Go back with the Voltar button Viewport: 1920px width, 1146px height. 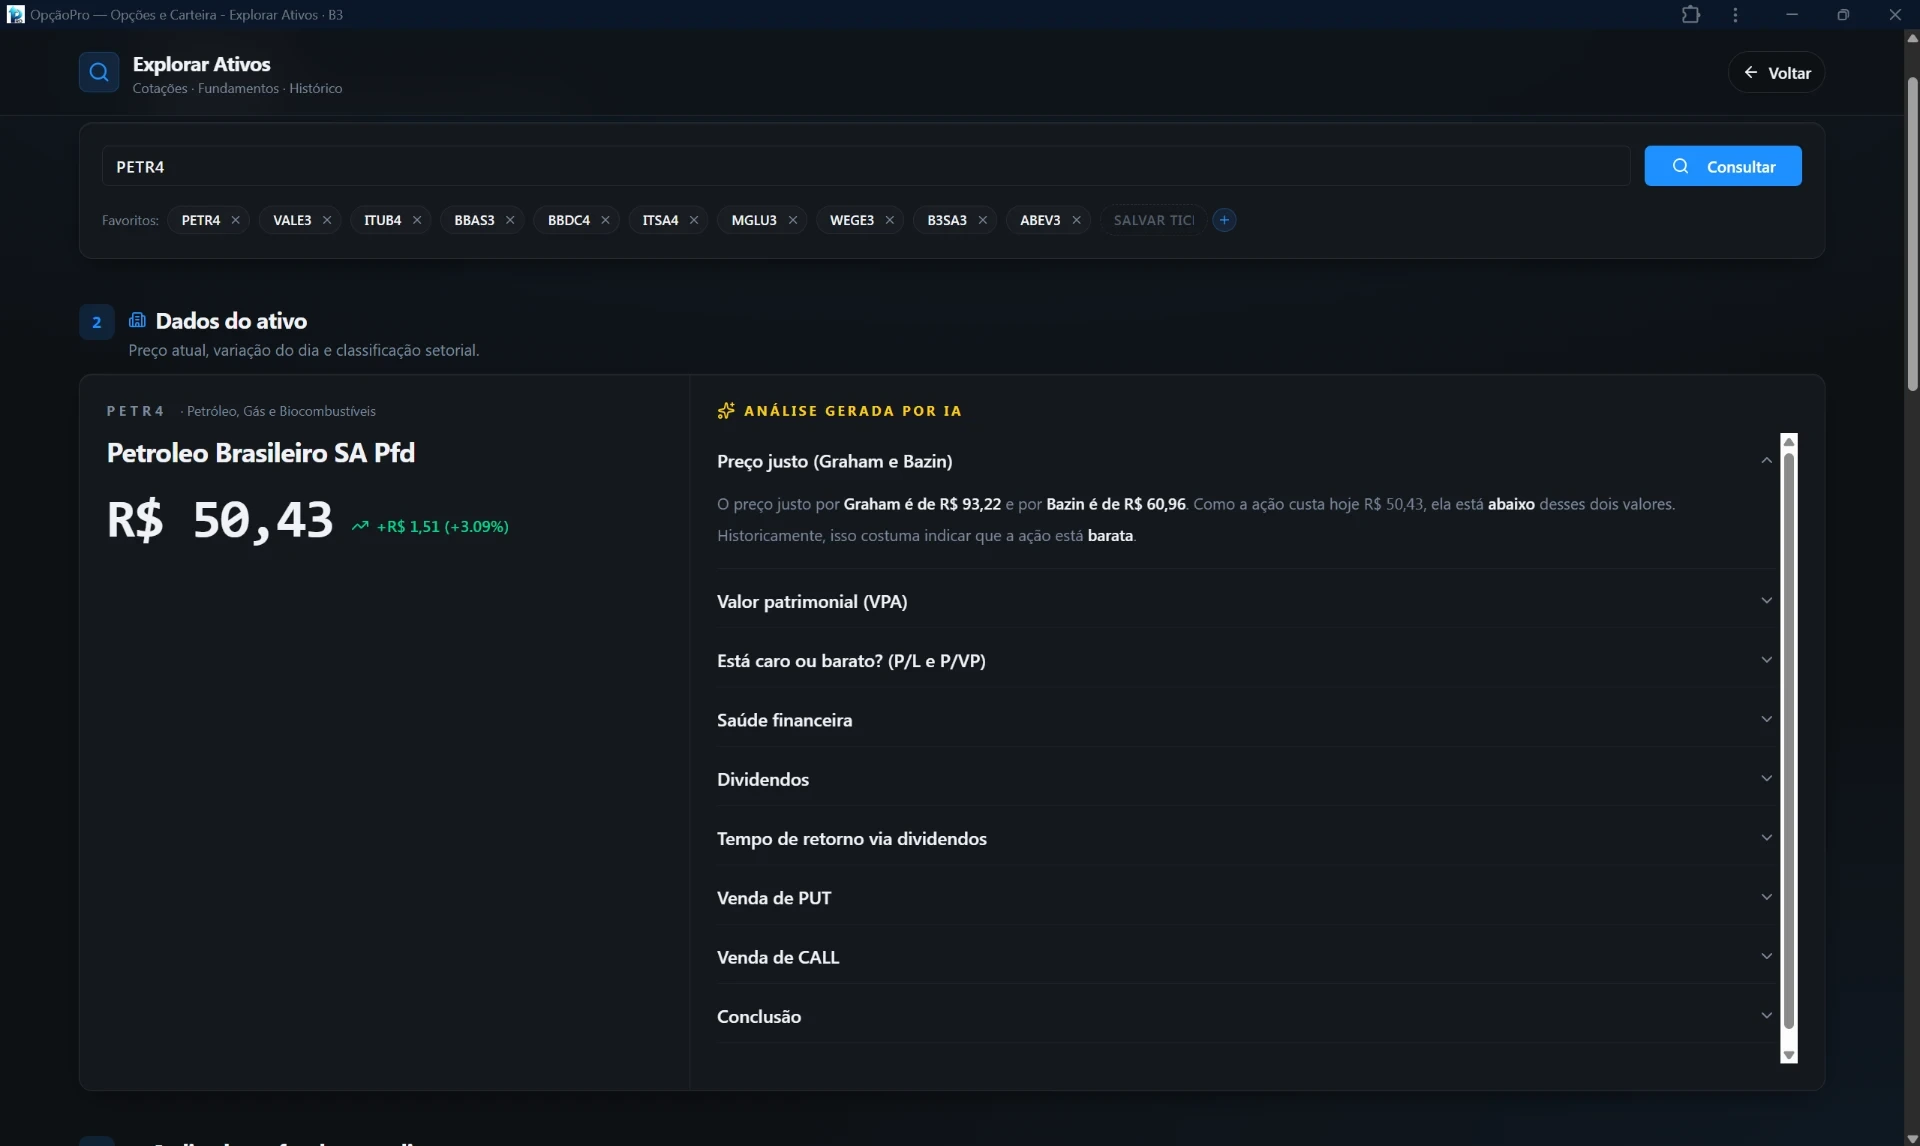[1776, 72]
